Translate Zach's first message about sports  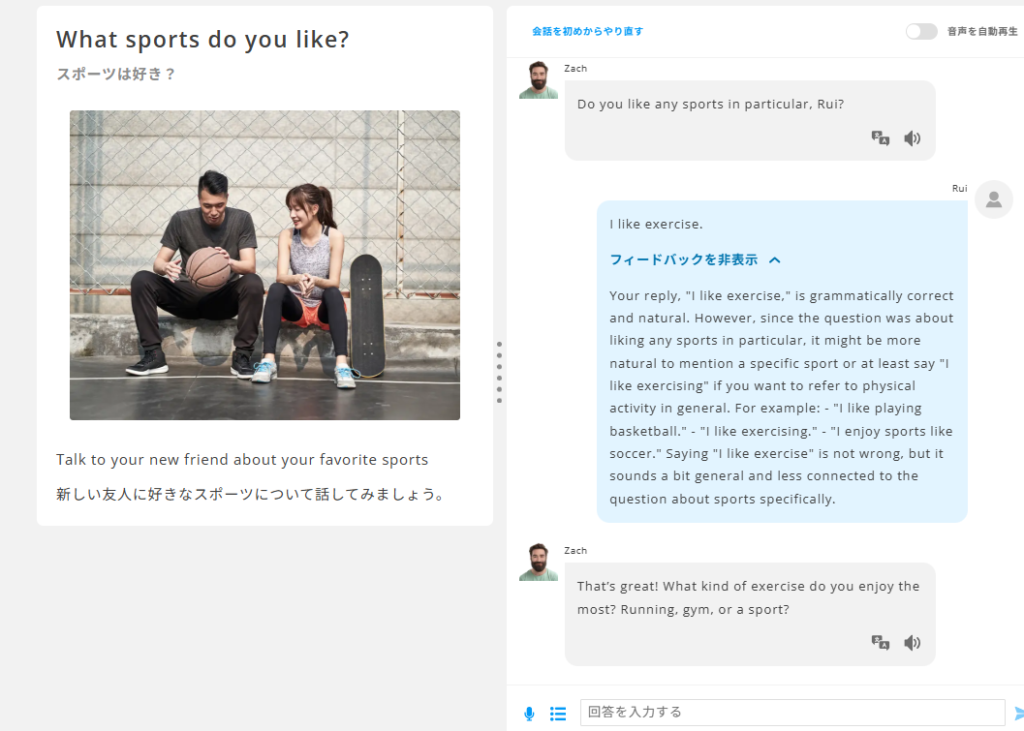click(880, 138)
